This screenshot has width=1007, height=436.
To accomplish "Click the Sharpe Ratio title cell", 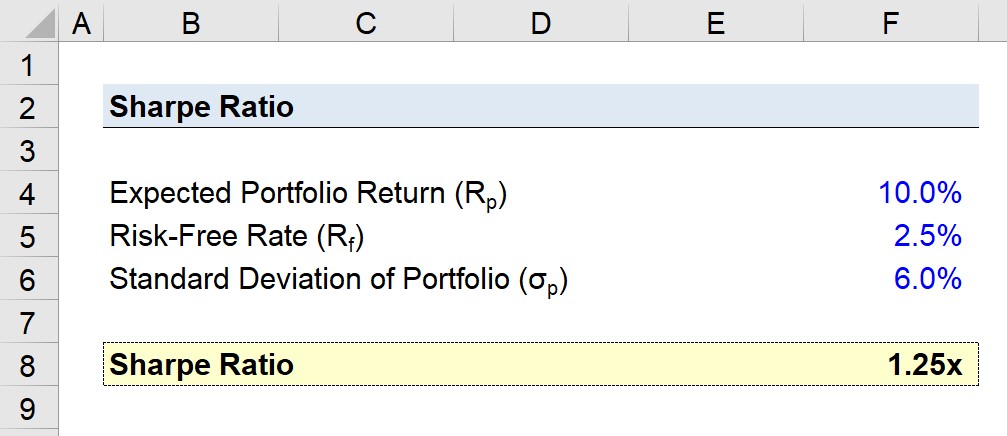I will click(x=191, y=107).
